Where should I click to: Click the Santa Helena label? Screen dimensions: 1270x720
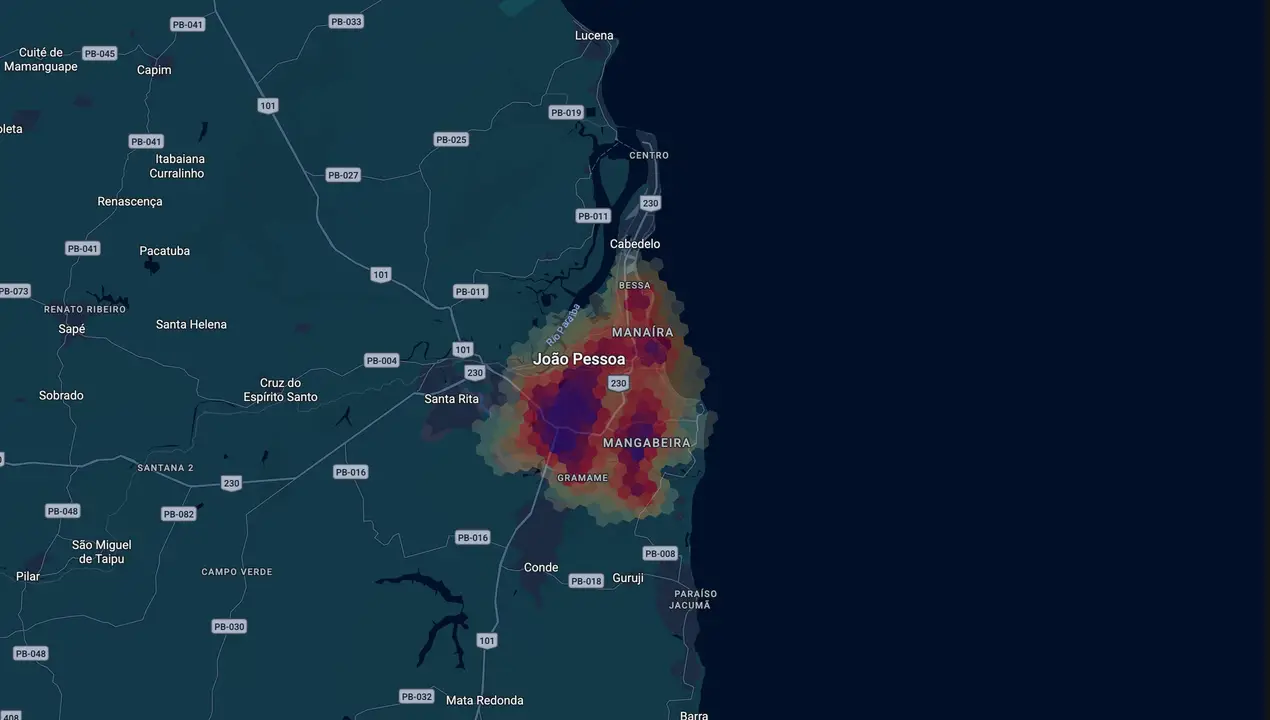[x=191, y=325]
